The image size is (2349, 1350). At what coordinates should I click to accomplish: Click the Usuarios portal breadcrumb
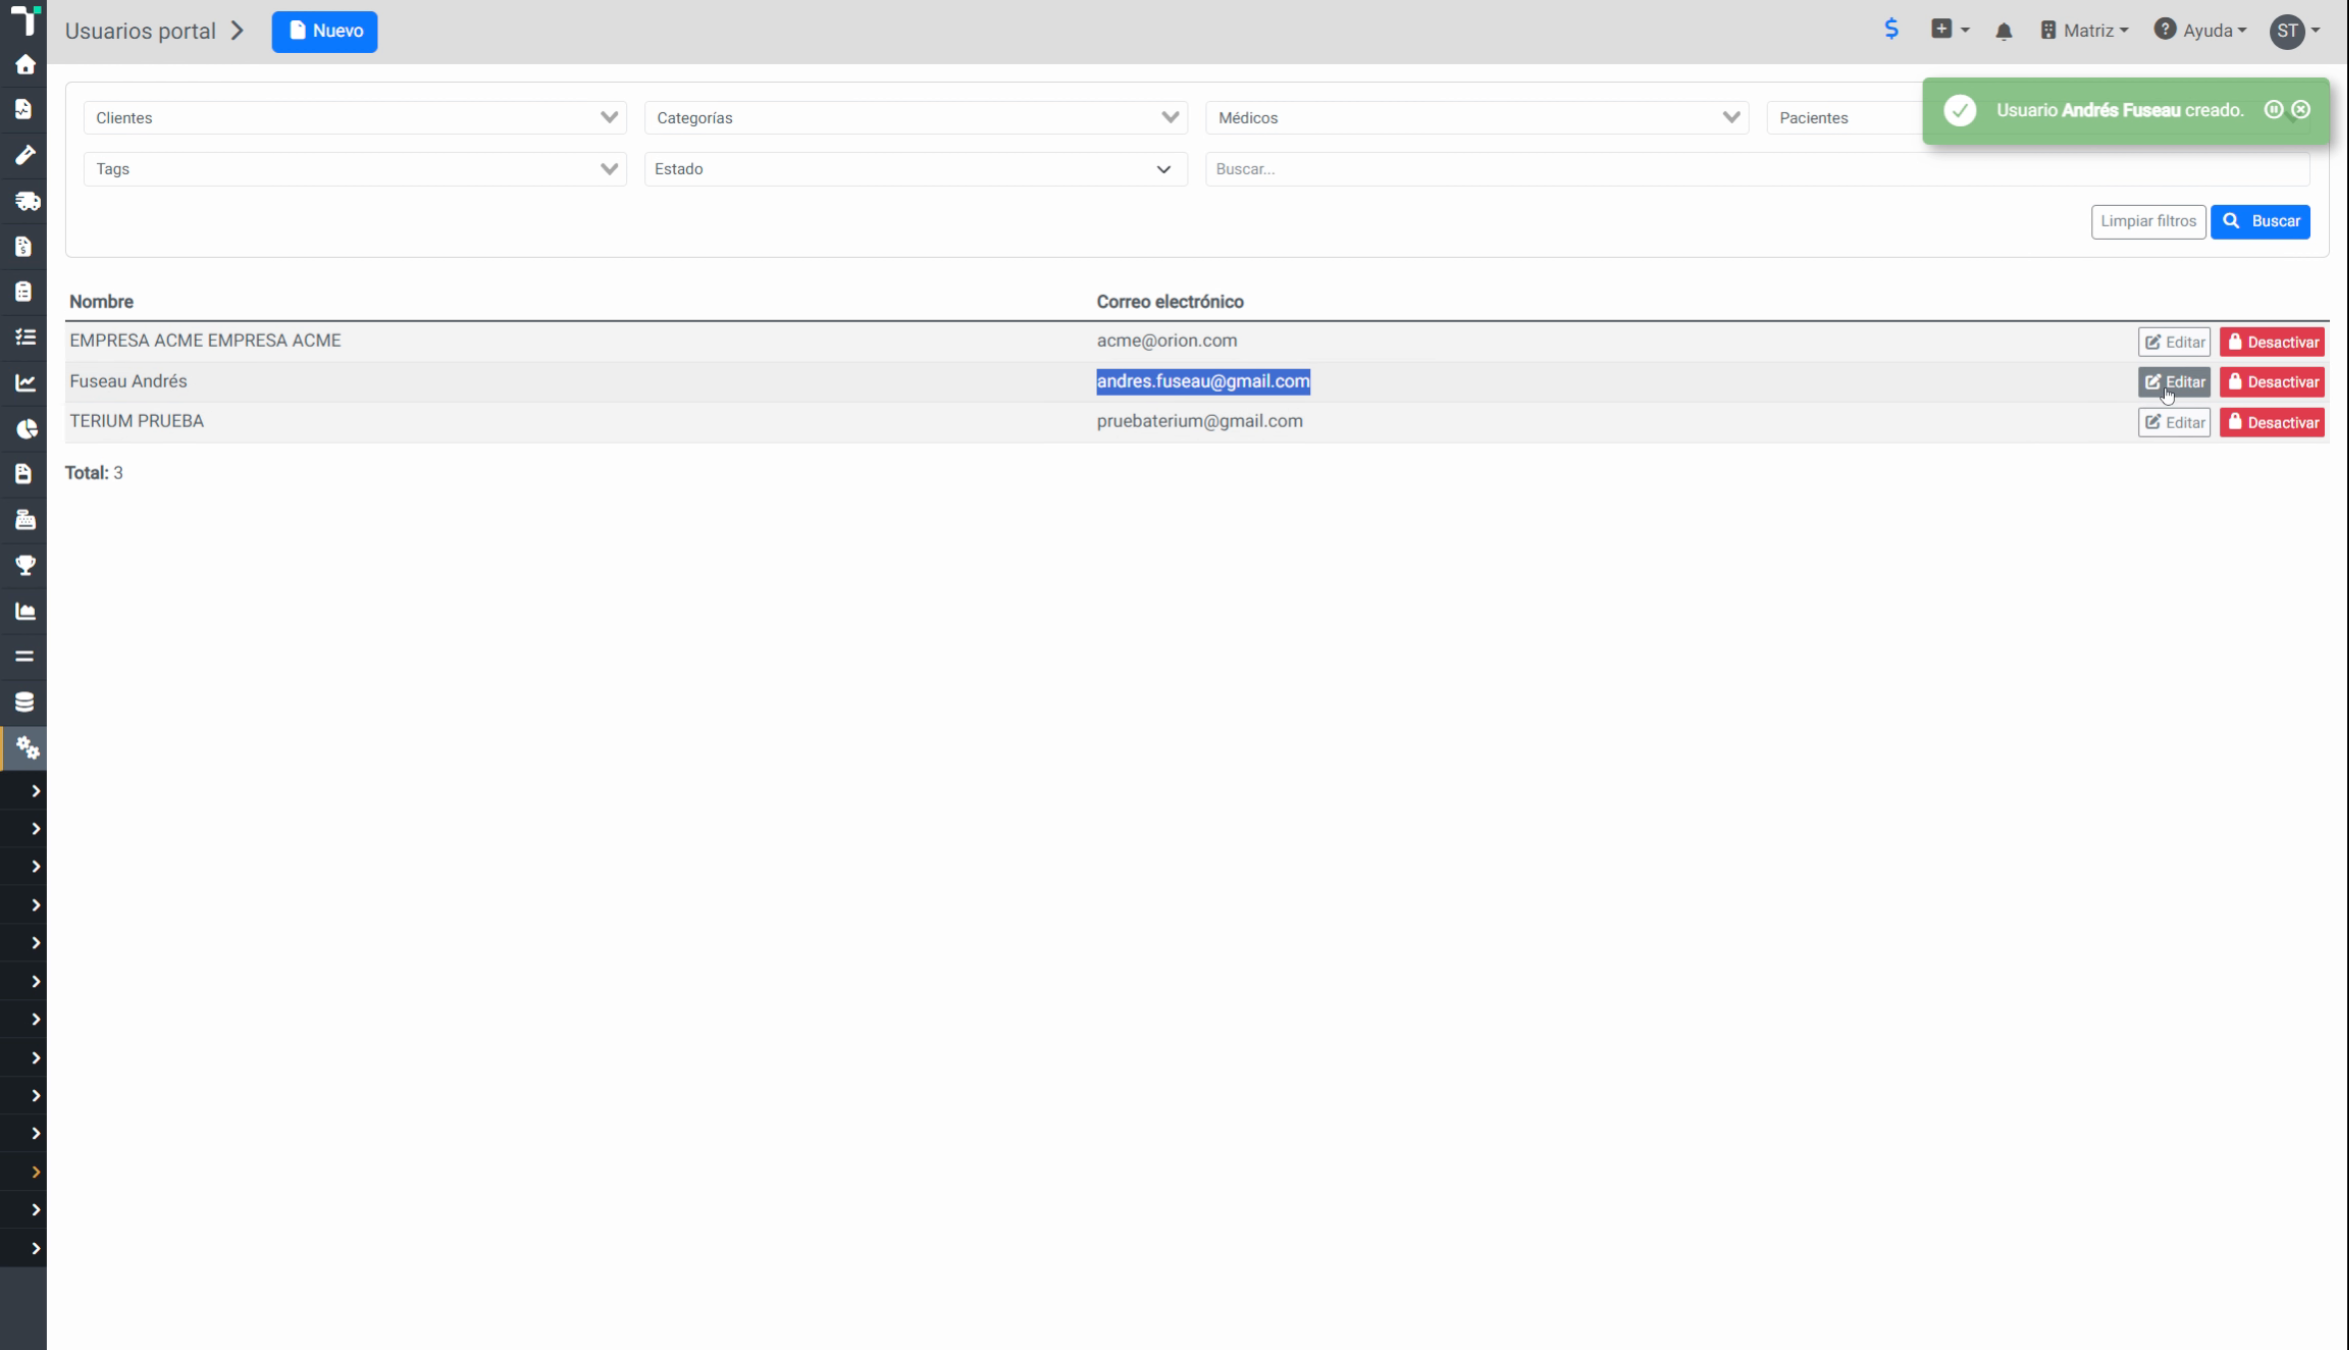[x=140, y=31]
